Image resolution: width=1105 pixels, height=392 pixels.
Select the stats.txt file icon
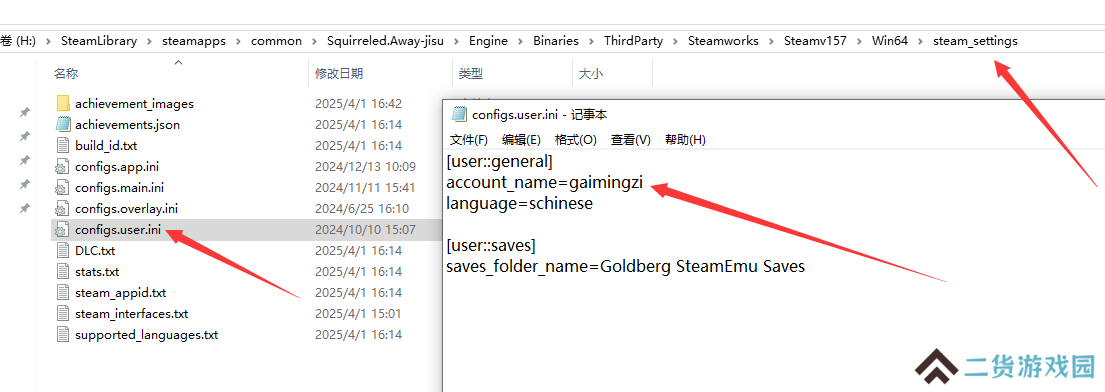63,271
